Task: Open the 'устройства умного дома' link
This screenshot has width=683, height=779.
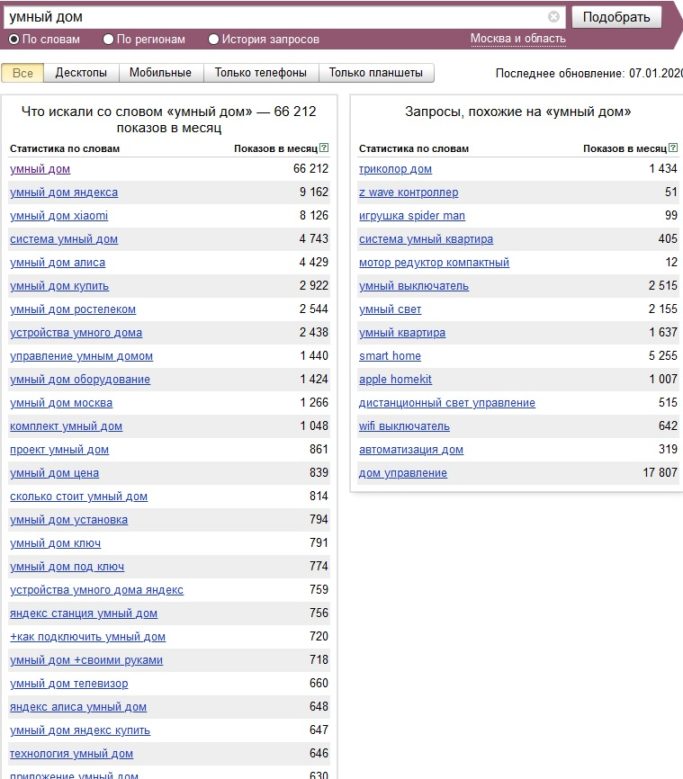Action: click(x=76, y=333)
